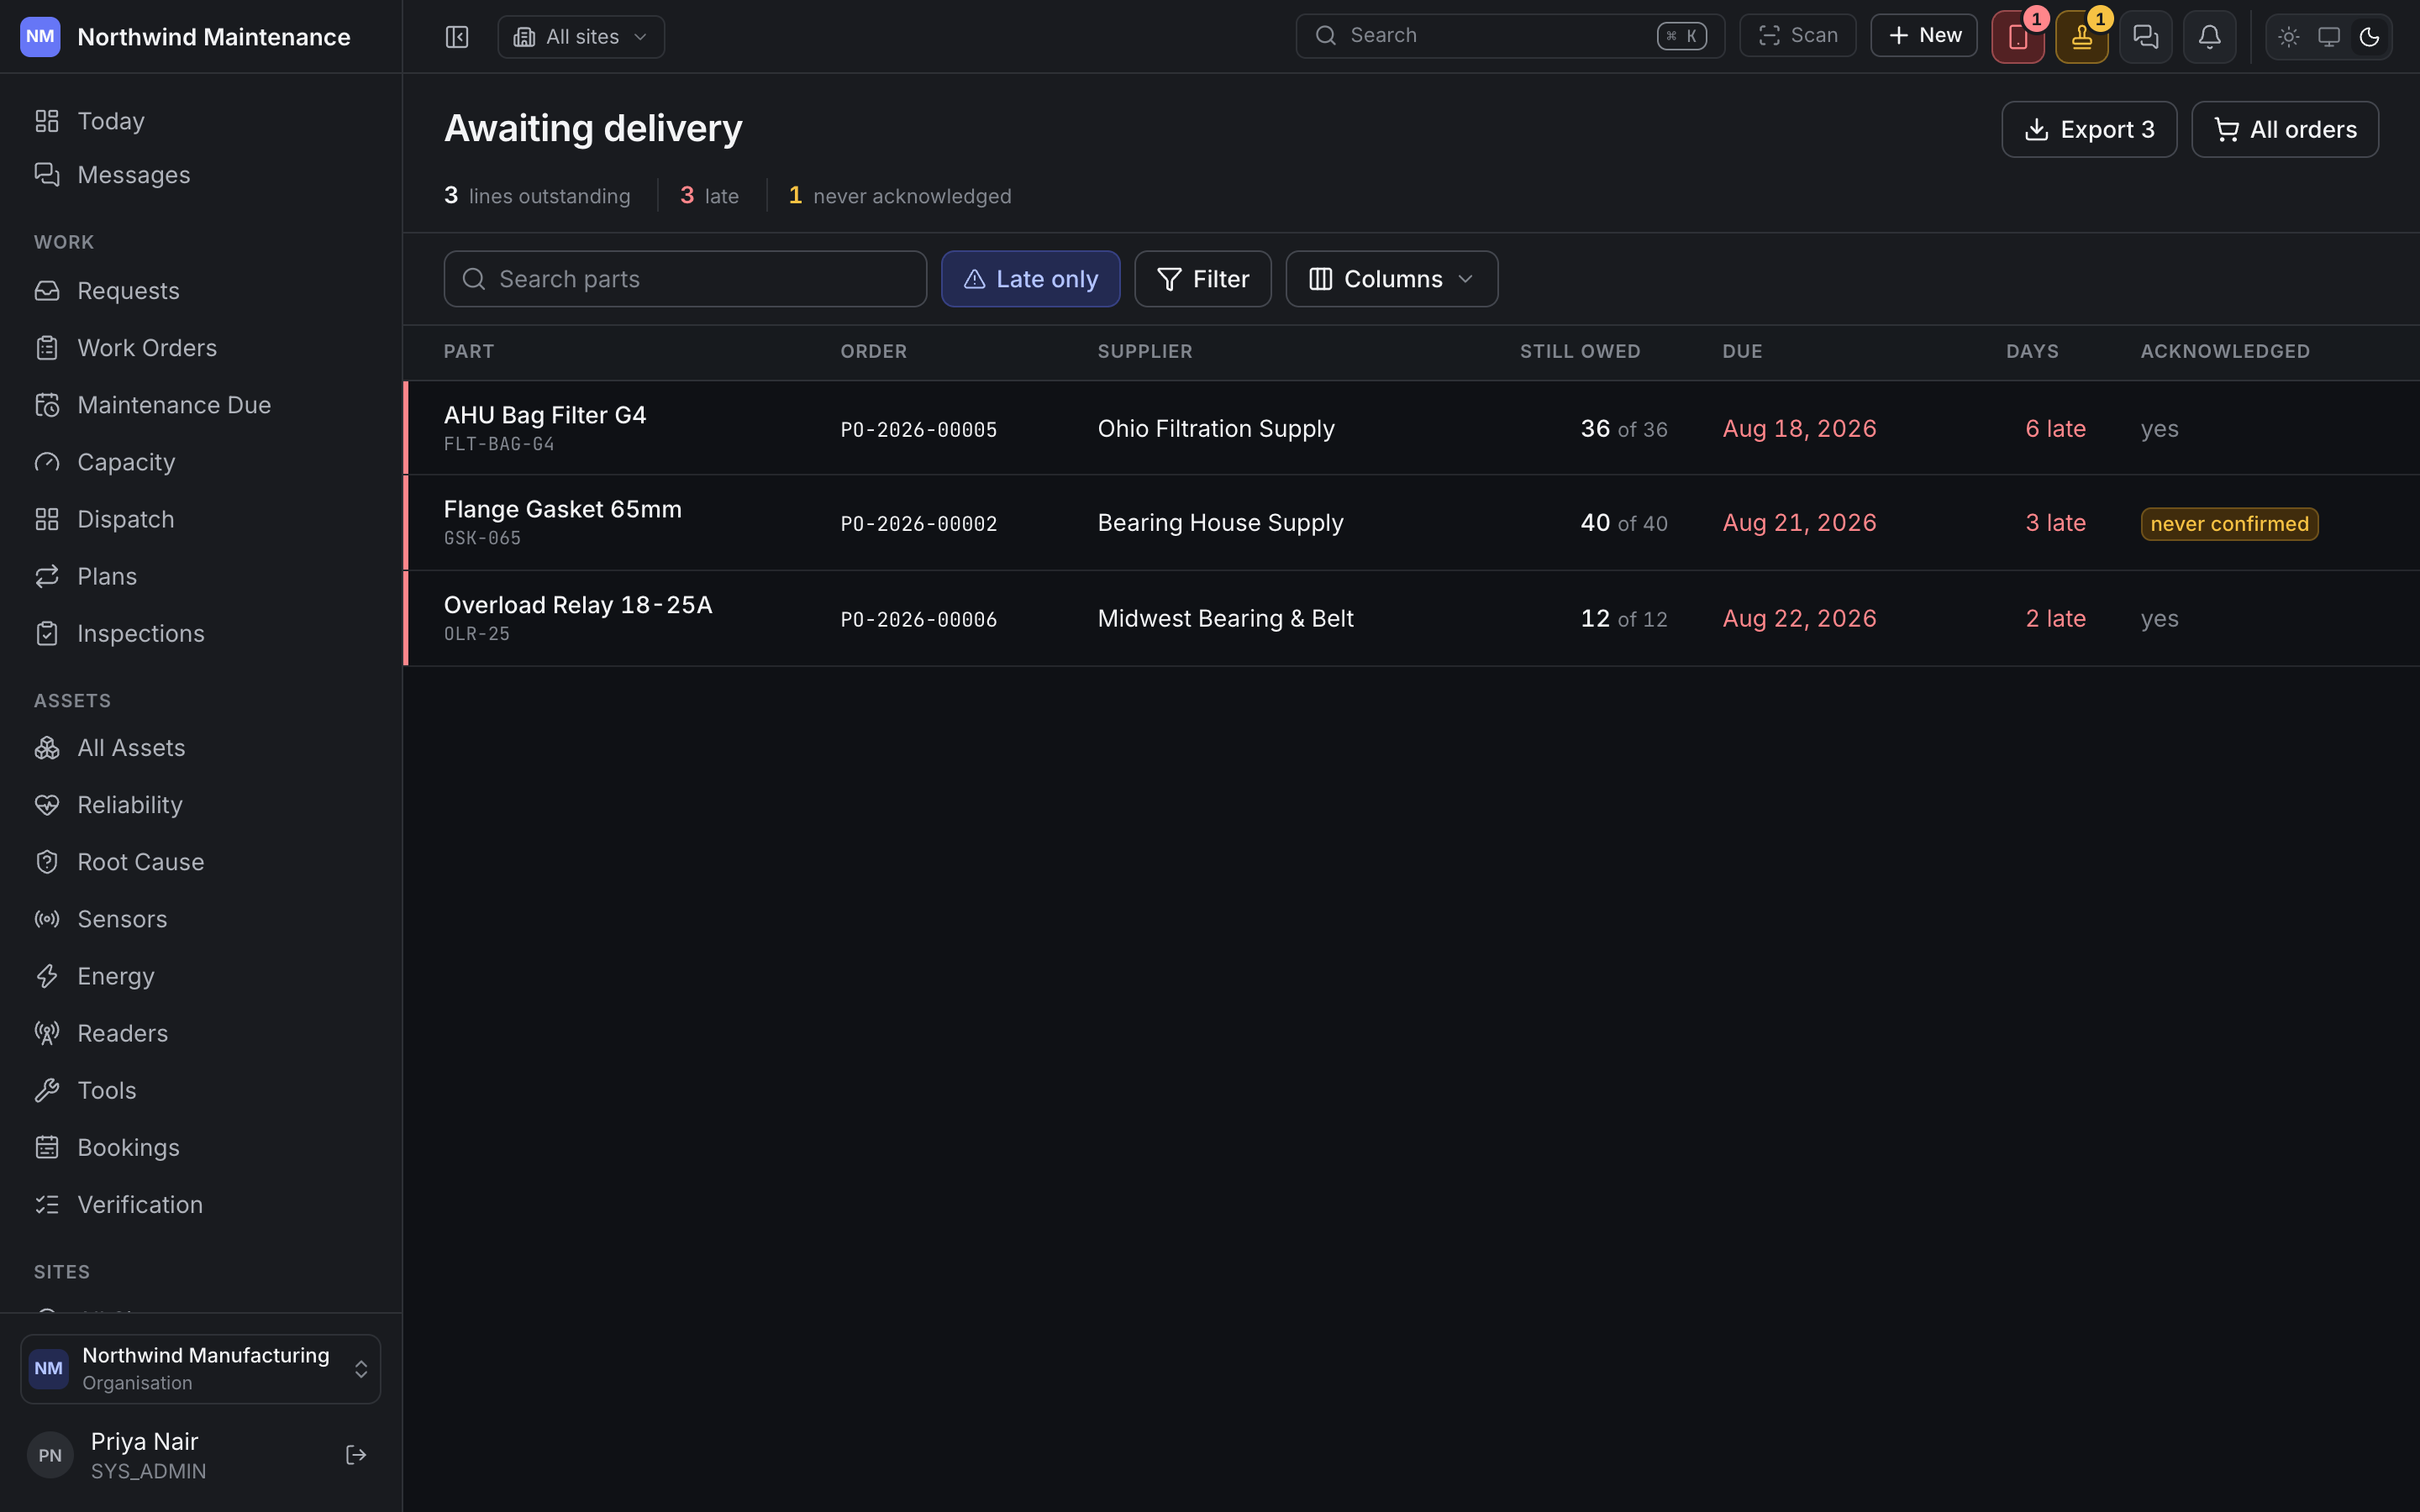
Task: Open the Energy lightning item
Action: tap(201, 976)
